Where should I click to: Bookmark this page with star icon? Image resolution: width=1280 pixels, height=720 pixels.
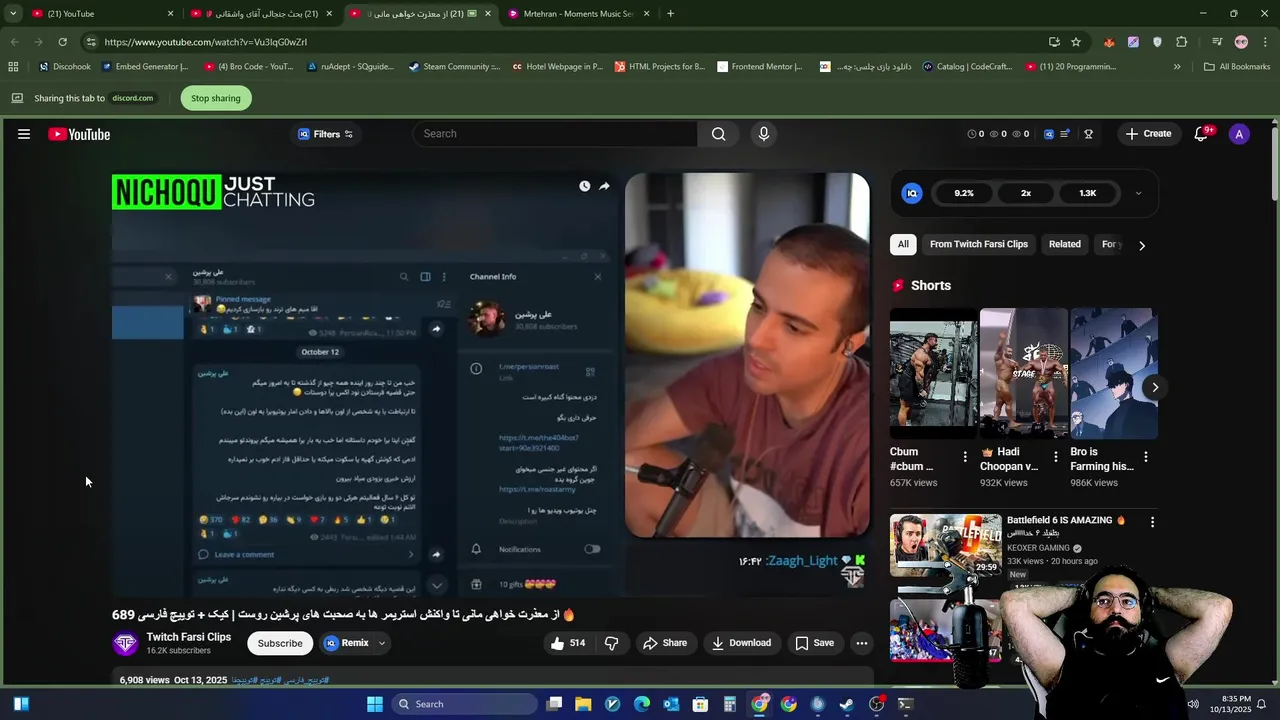pos(1076,42)
